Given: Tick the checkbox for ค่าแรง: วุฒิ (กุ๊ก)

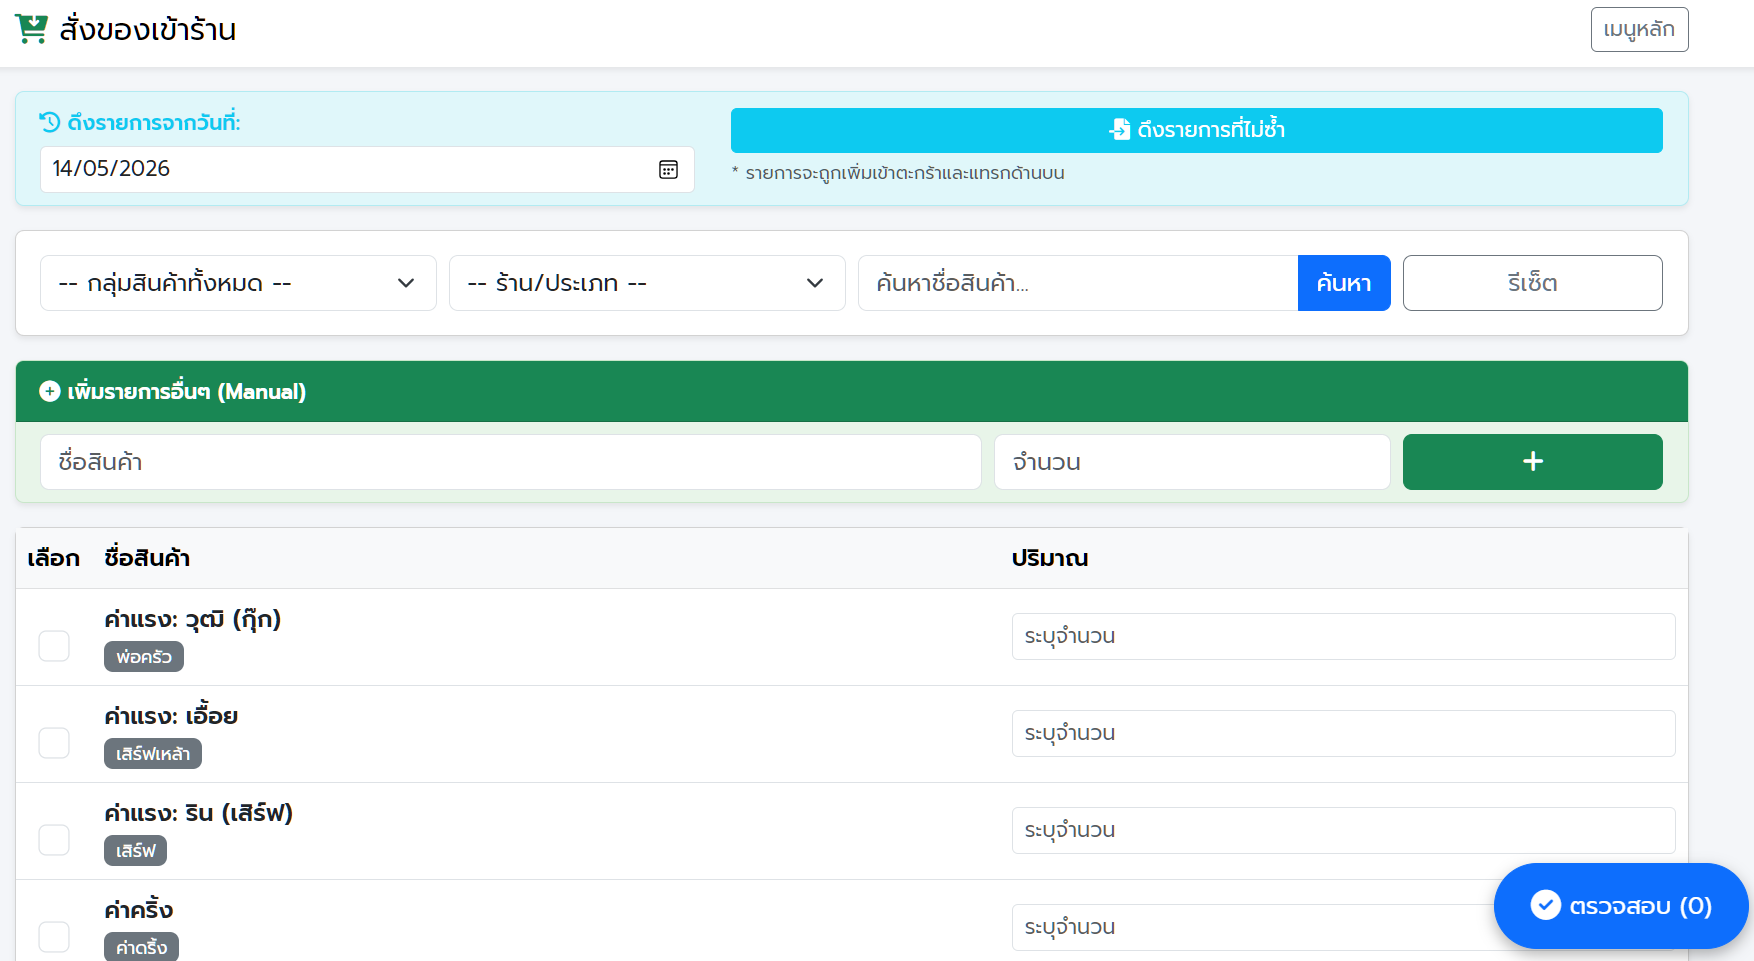Looking at the screenshot, I should 54,646.
